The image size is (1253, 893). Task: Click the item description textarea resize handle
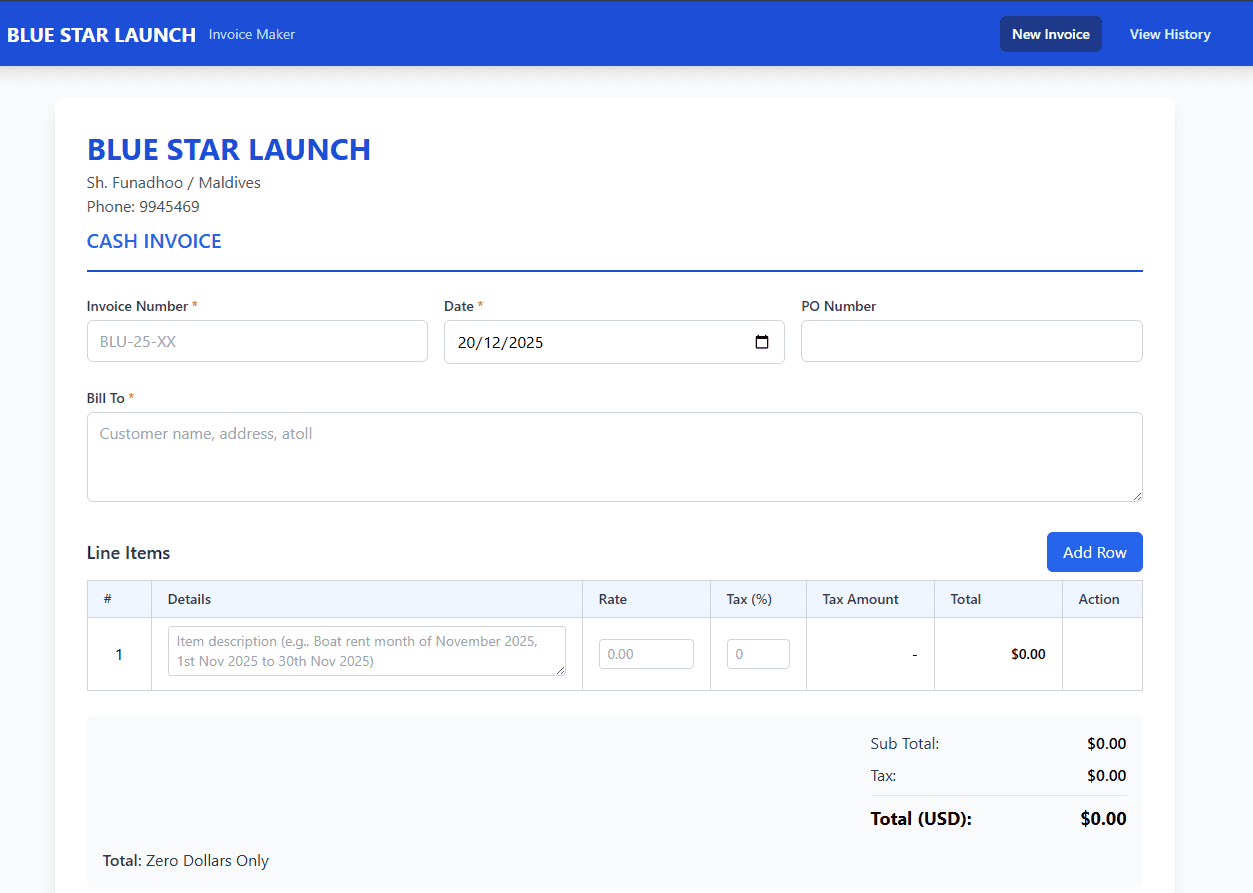pos(560,670)
